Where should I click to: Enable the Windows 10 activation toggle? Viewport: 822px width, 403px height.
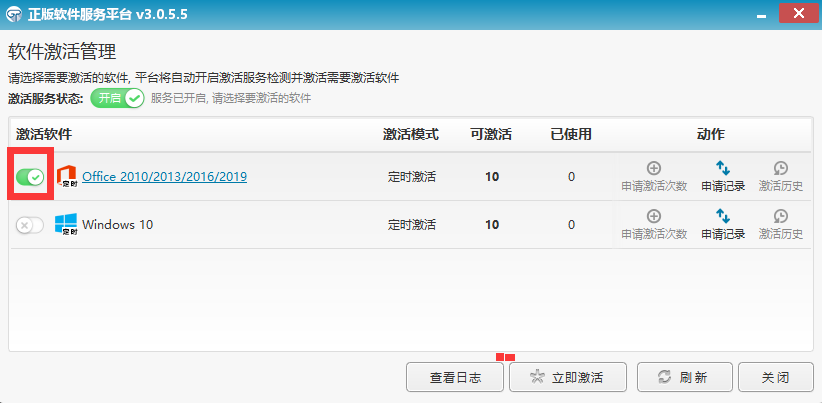pyautogui.click(x=30, y=225)
